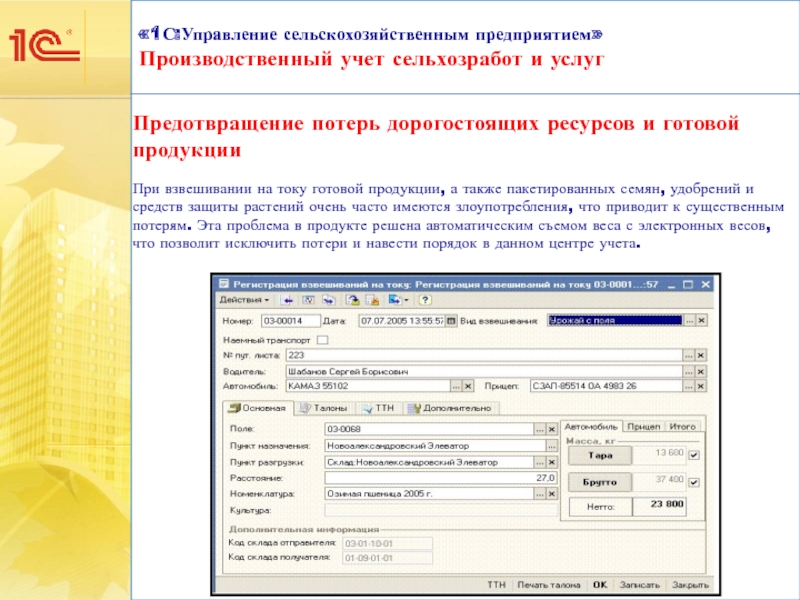
Task: Click the Код склада получателя value 01-09-01-01
Action: click(x=388, y=558)
